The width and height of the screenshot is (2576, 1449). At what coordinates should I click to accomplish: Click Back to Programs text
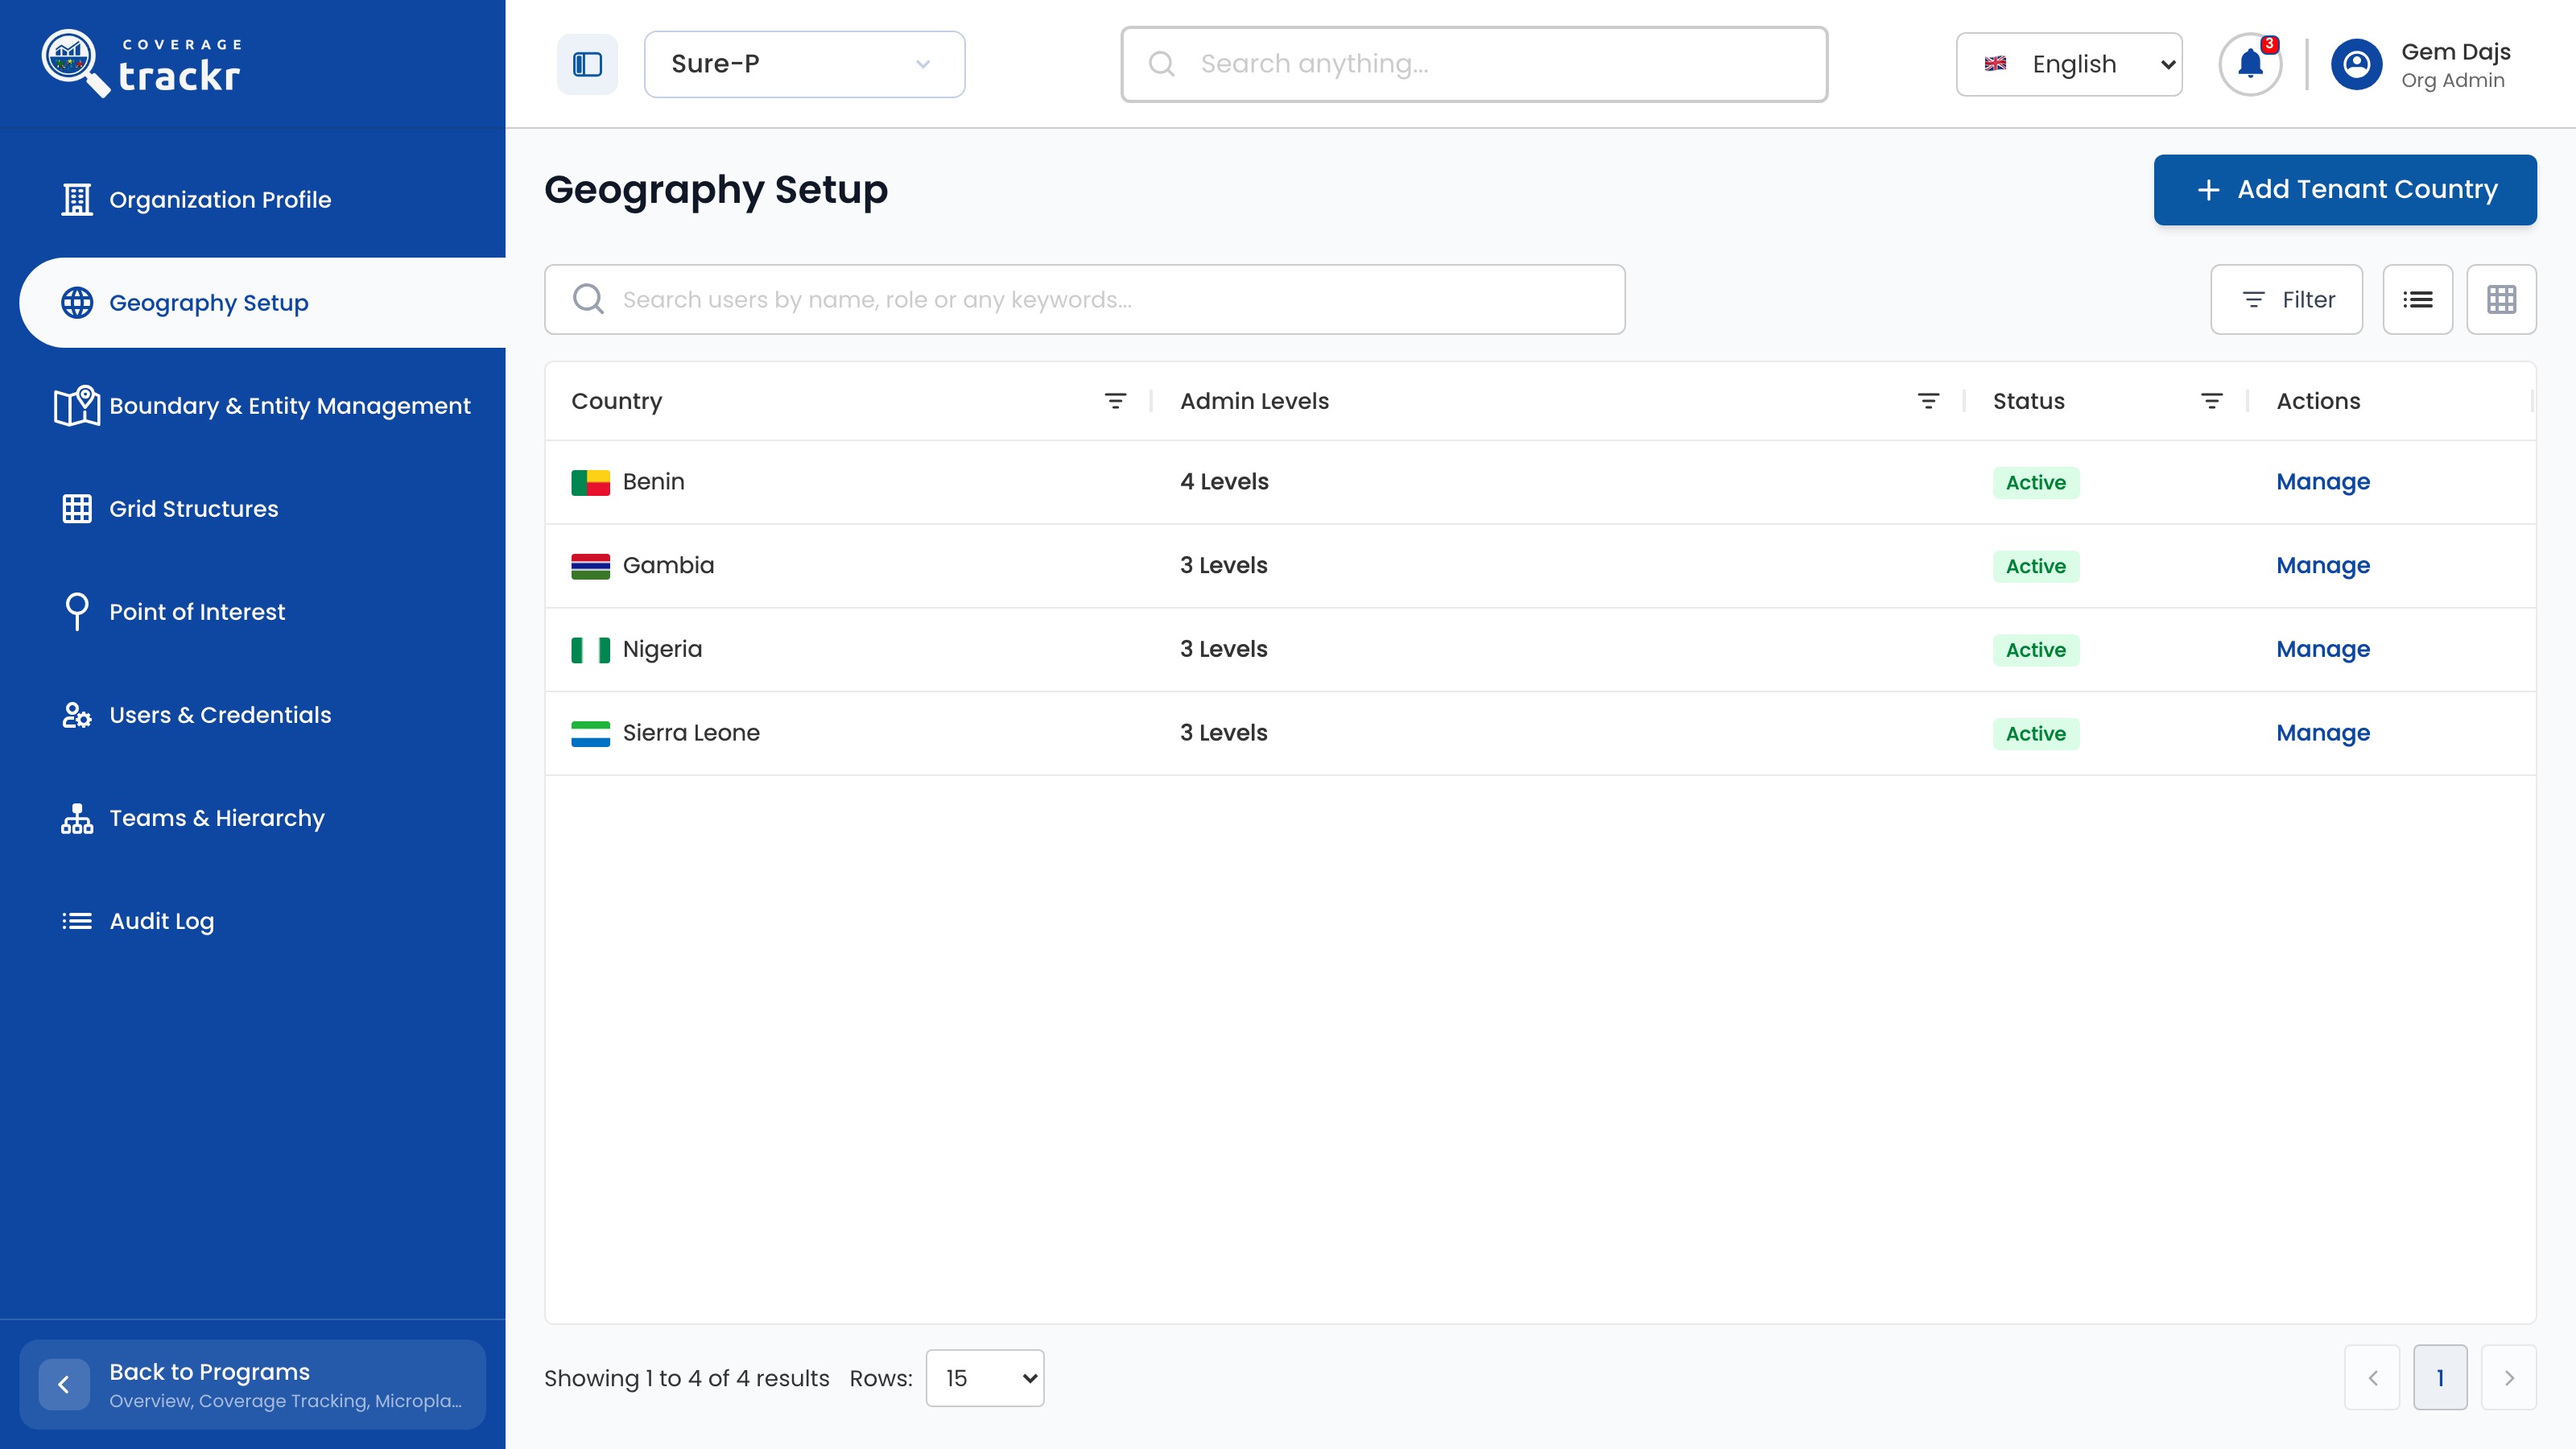point(209,1372)
